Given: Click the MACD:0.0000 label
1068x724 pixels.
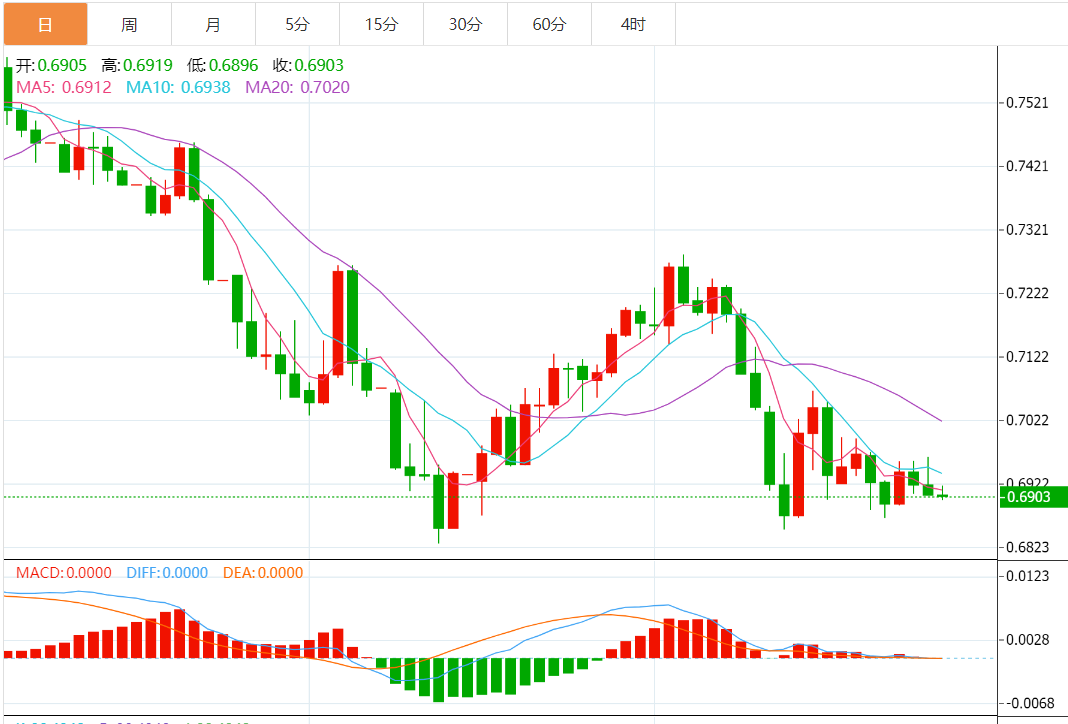Looking at the screenshot, I should [64, 573].
